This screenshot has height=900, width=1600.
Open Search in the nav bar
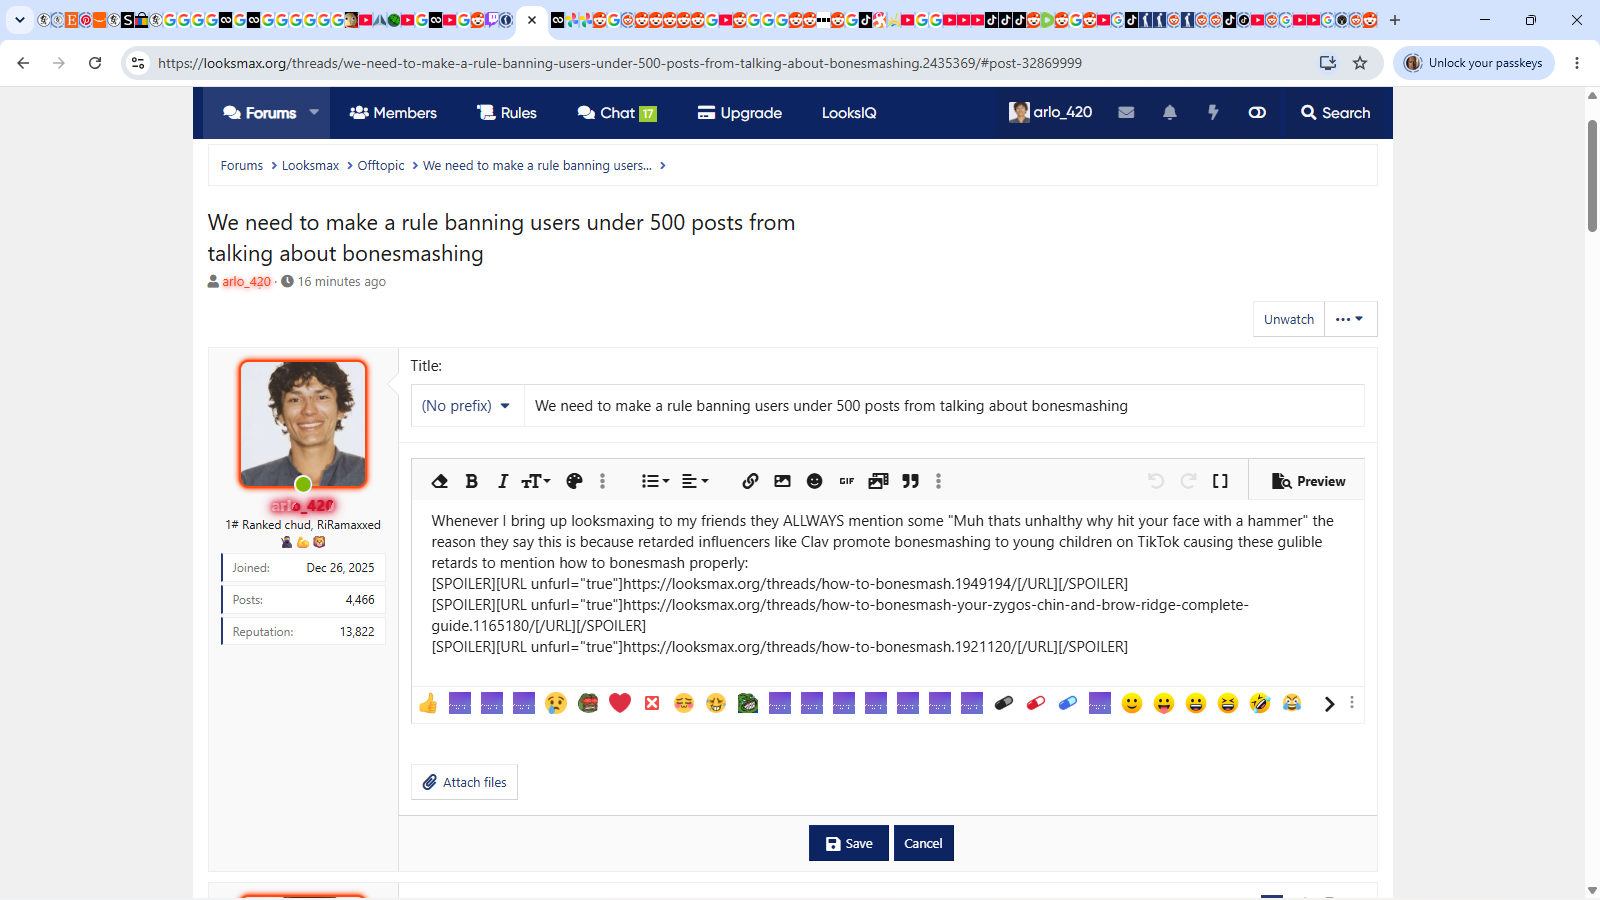point(1335,113)
